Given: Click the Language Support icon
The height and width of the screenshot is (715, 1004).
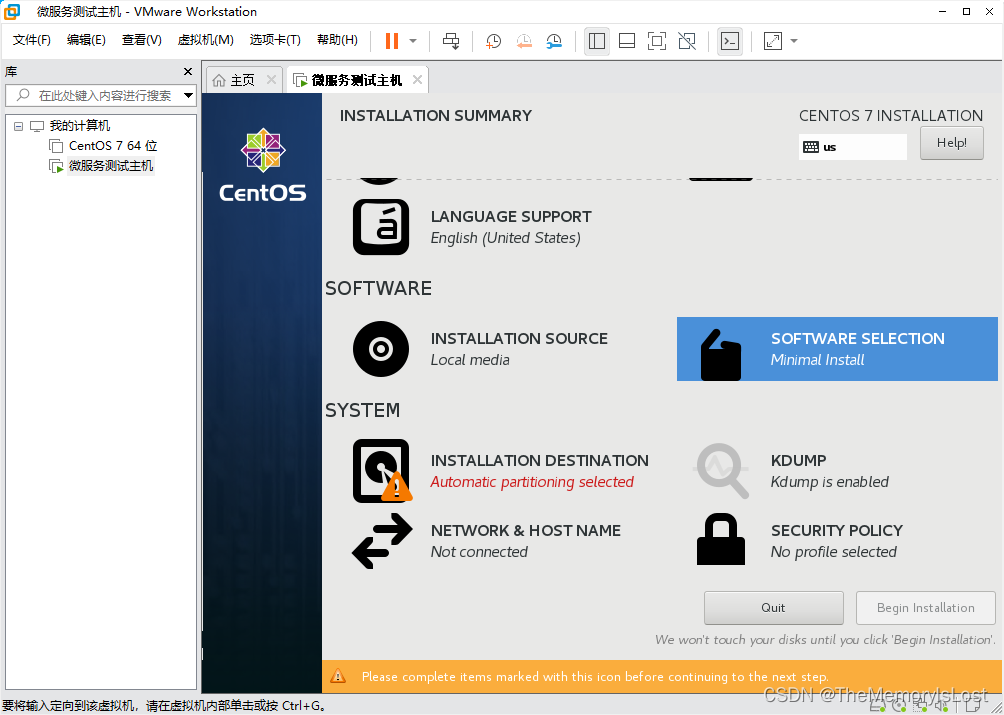Looking at the screenshot, I should coord(381,227).
